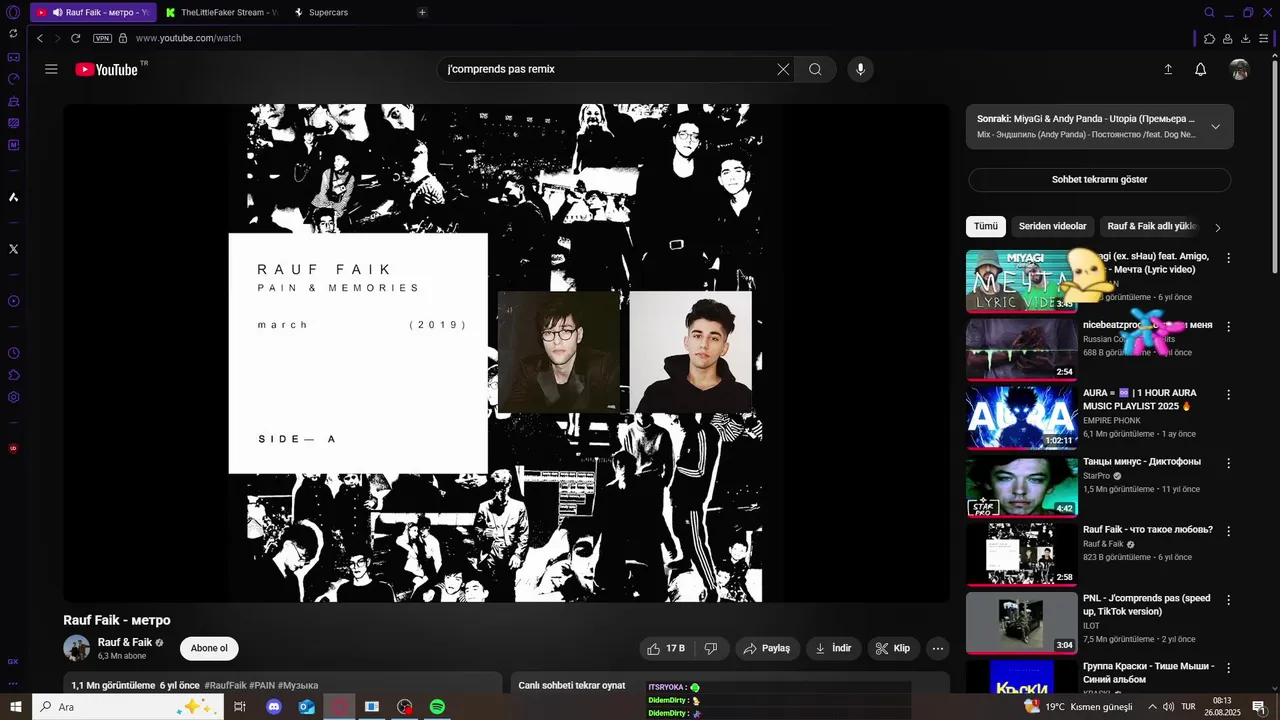The width and height of the screenshot is (1280, 720).
Task: Subscribe with the Abone ol button
Action: (x=209, y=648)
